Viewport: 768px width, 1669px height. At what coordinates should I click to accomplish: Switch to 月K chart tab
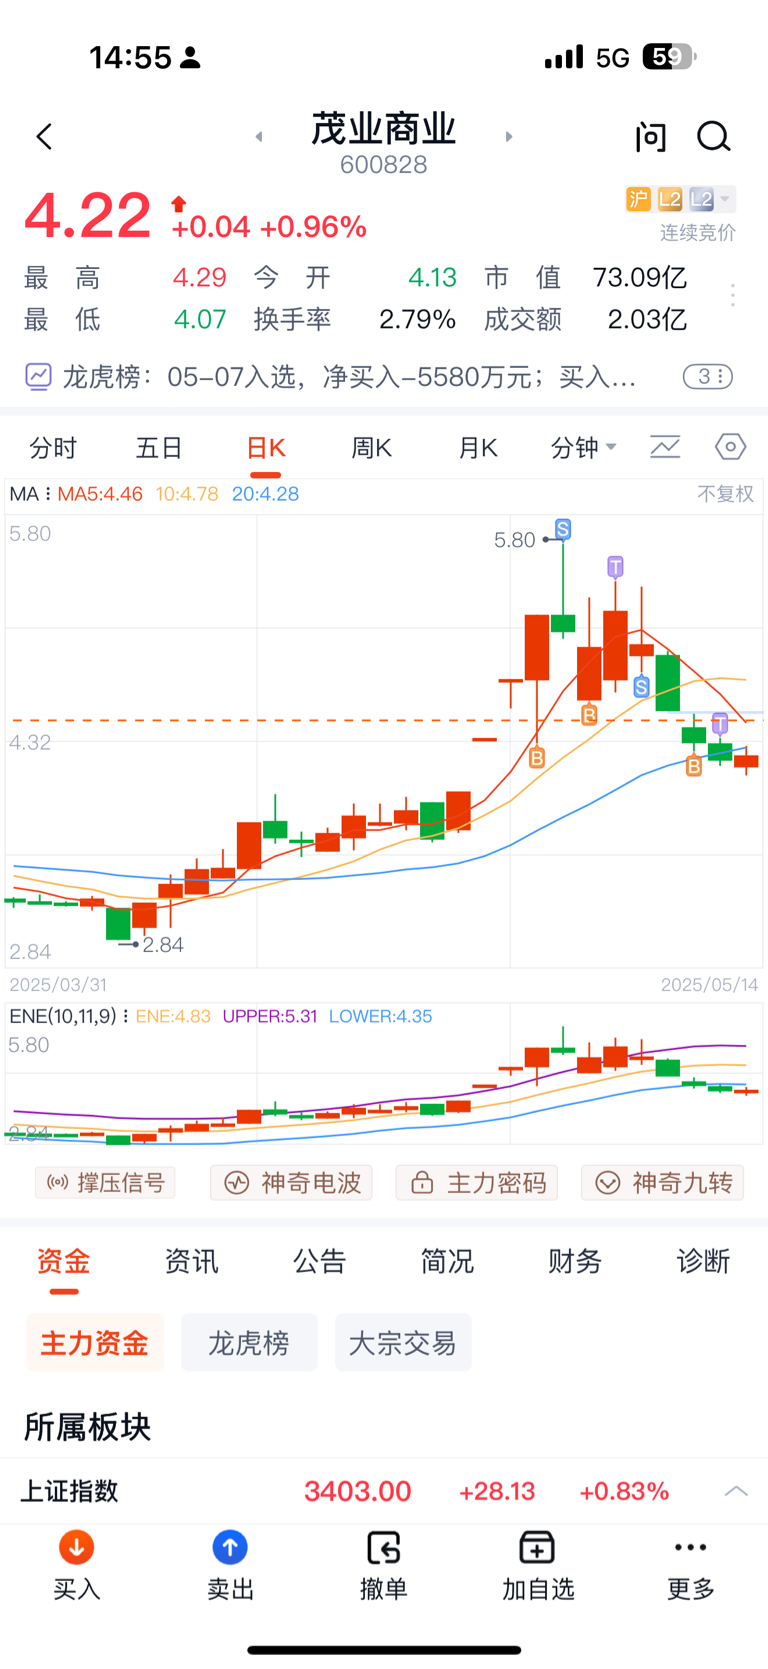pyautogui.click(x=478, y=448)
